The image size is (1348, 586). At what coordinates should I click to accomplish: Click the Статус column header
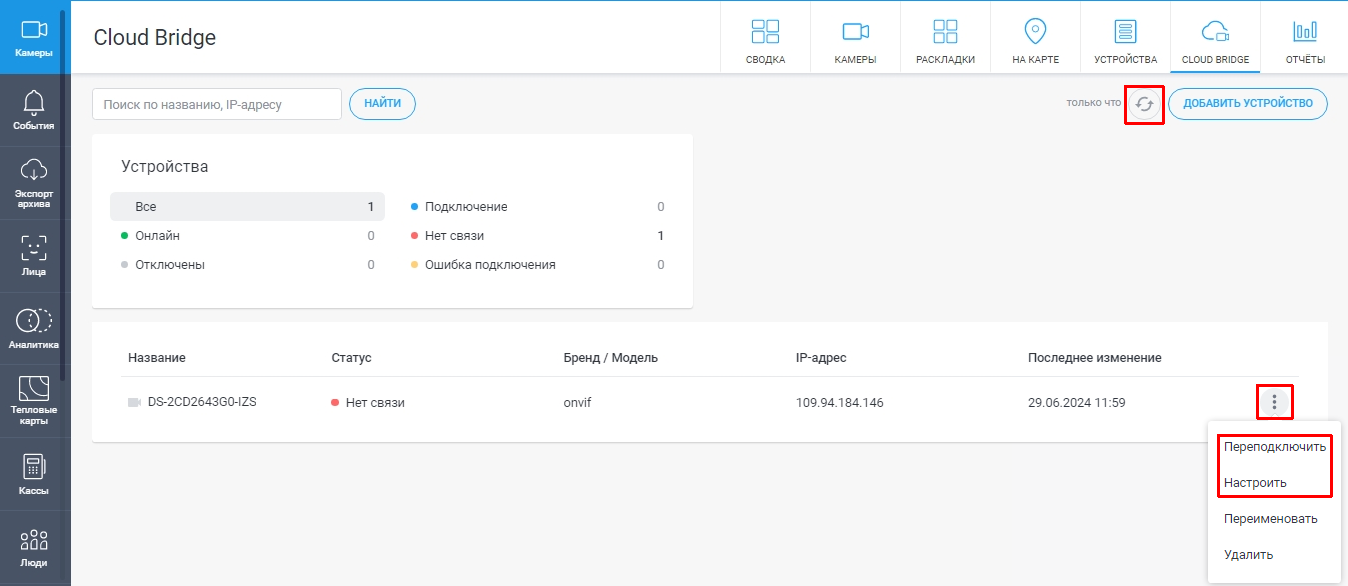tap(351, 358)
